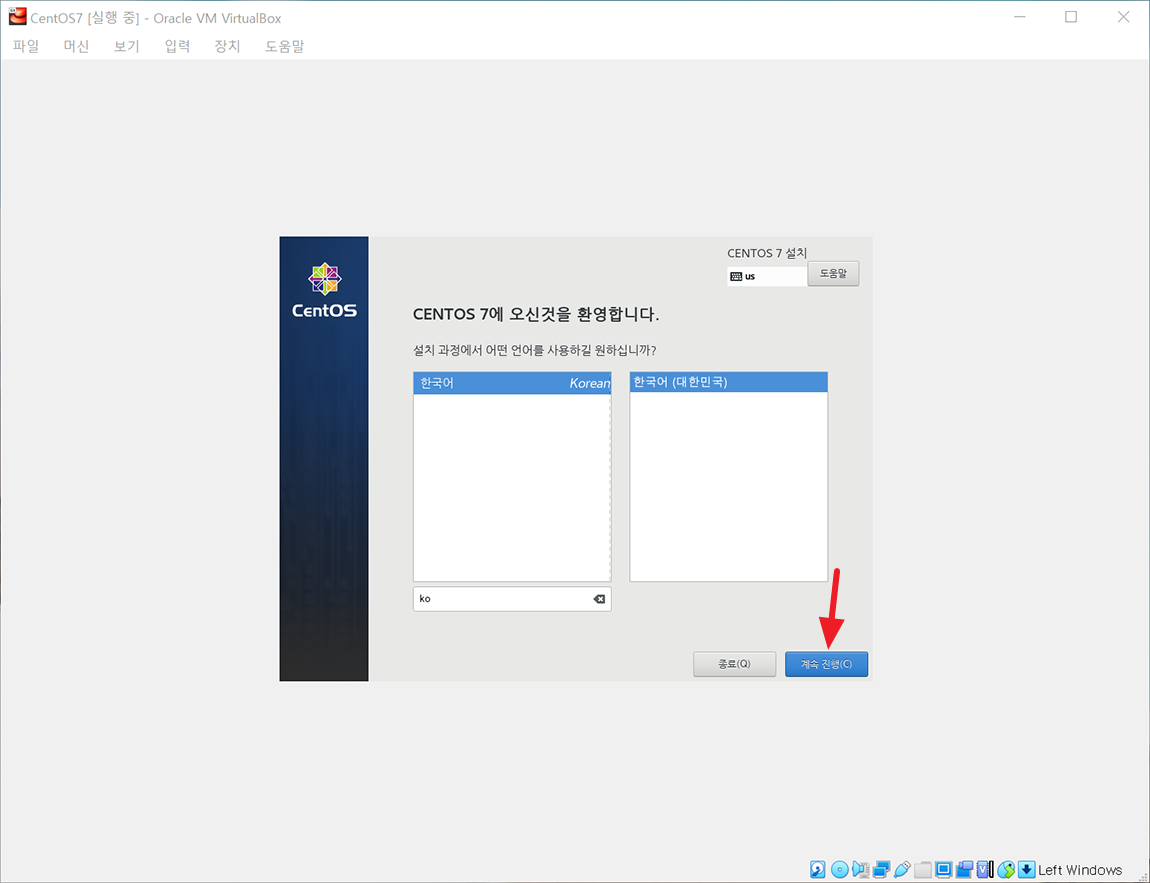Open the 머신 menu

[76, 46]
